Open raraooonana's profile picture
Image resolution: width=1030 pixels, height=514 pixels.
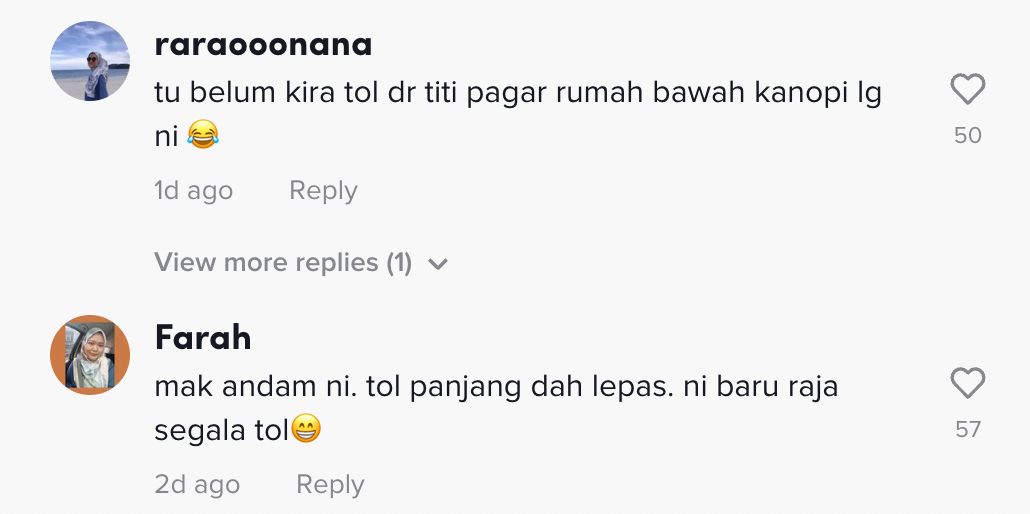(x=90, y=61)
